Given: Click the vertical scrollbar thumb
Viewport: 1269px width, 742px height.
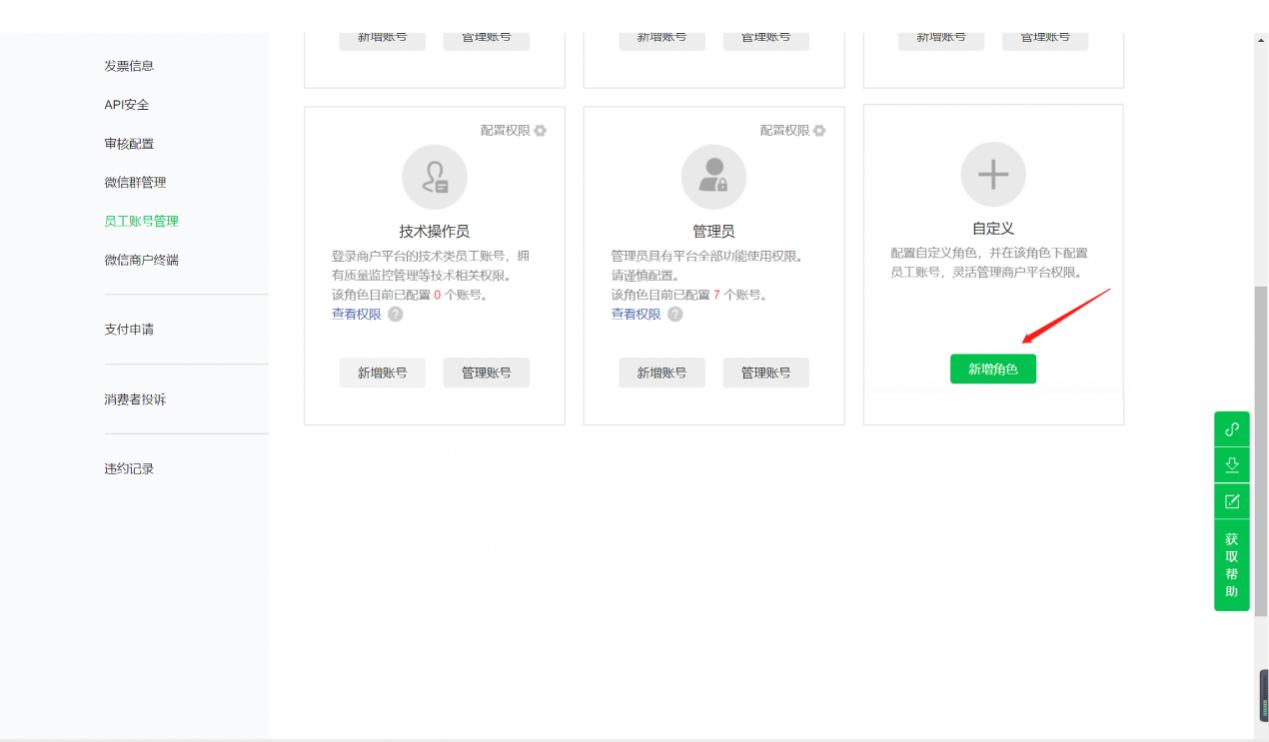Looking at the screenshot, I should [x=1261, y=452].
